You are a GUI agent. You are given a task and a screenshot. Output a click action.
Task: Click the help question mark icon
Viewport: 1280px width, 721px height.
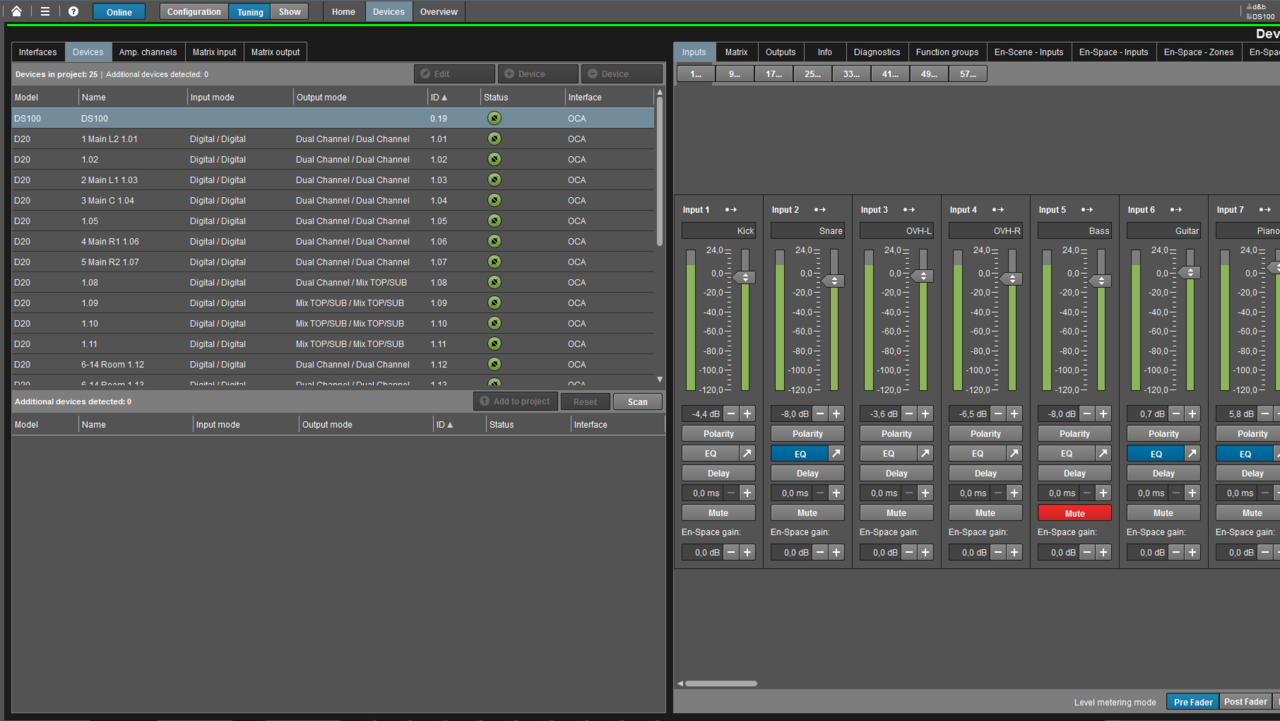click(x=73, y=12)
